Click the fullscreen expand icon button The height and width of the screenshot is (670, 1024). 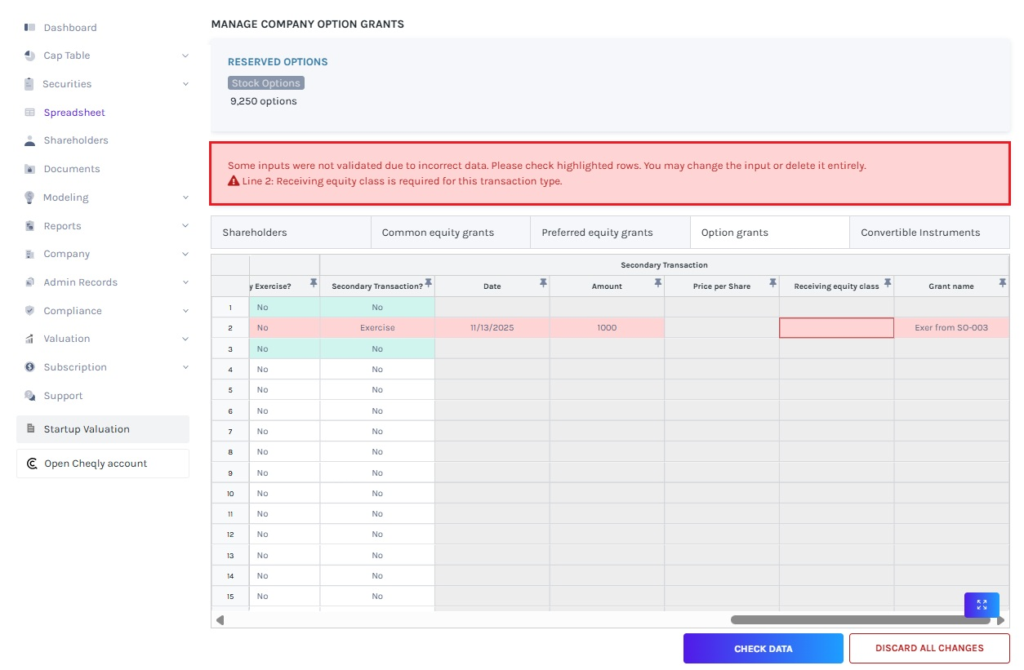(981, 605)
